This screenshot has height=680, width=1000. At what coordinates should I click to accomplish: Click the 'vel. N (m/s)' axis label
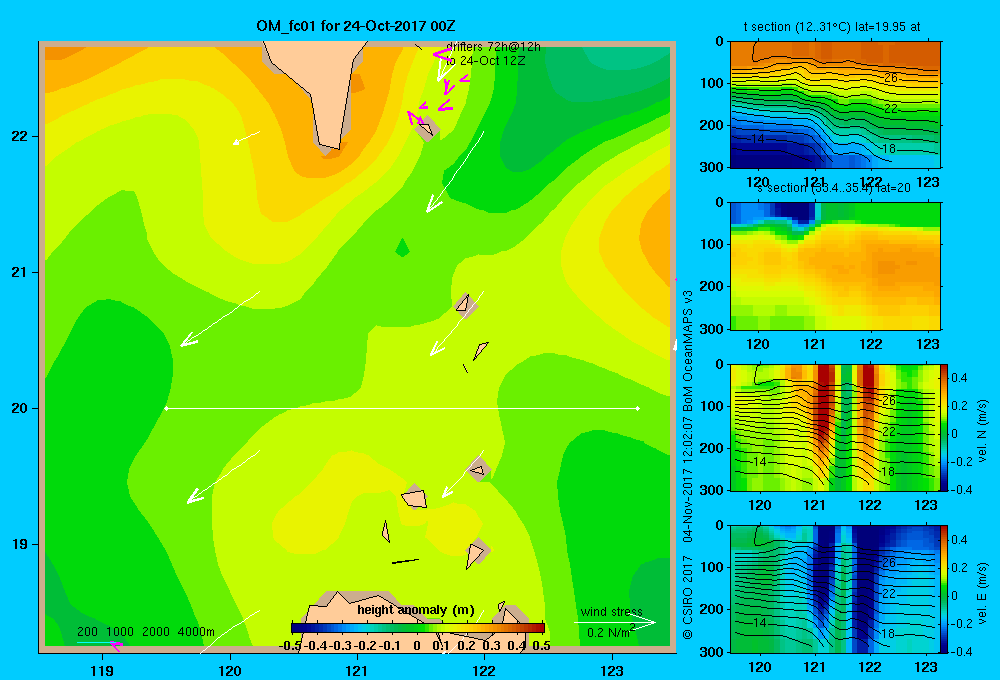(x=983, y=430)
